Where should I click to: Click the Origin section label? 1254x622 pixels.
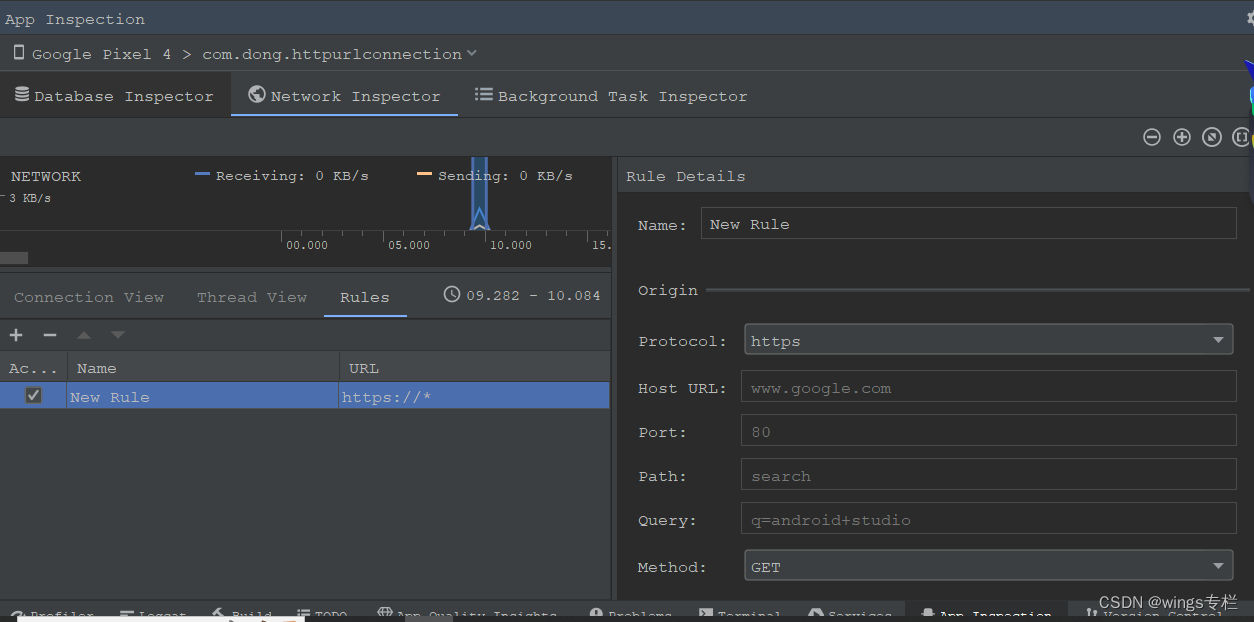(x=668, y=290)
